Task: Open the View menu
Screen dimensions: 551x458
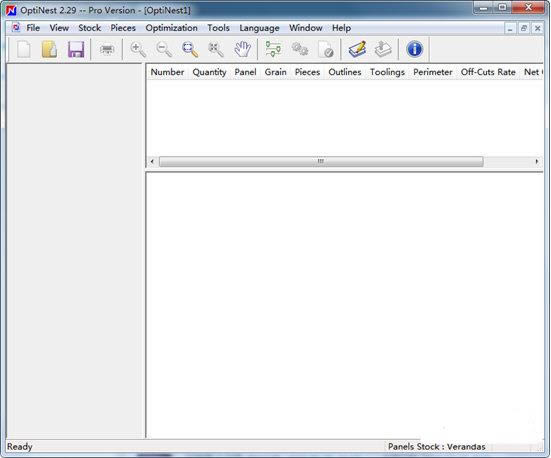Action: pyautogui.click(x=59, y=28)
